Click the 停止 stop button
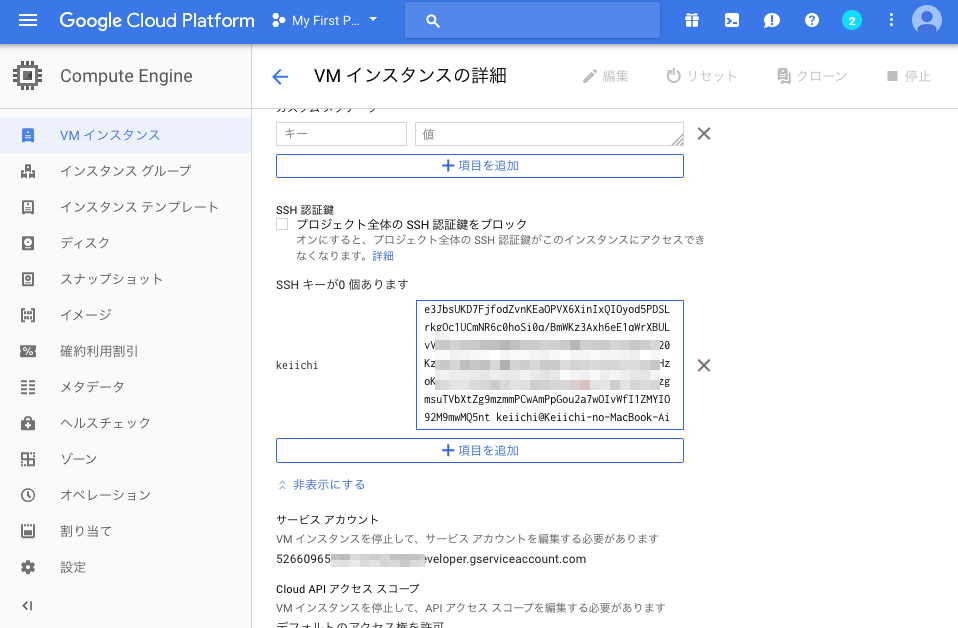The height and width of the screenshot is (628, 958). click(909, 76)
